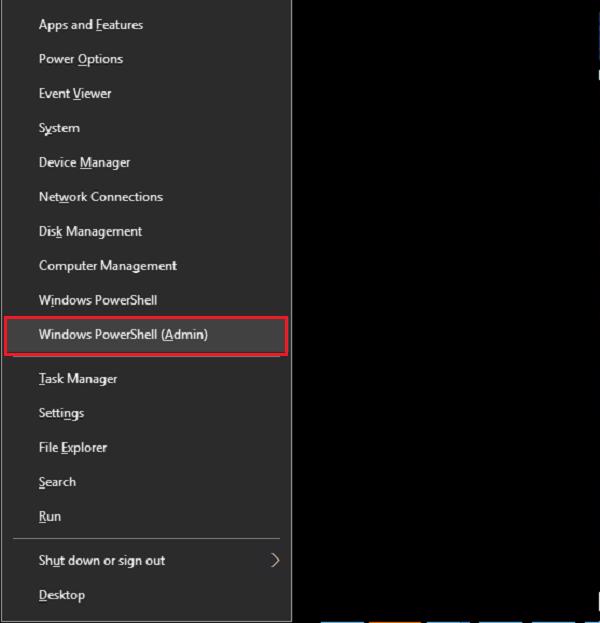Show the Desktop

[146, 596]
